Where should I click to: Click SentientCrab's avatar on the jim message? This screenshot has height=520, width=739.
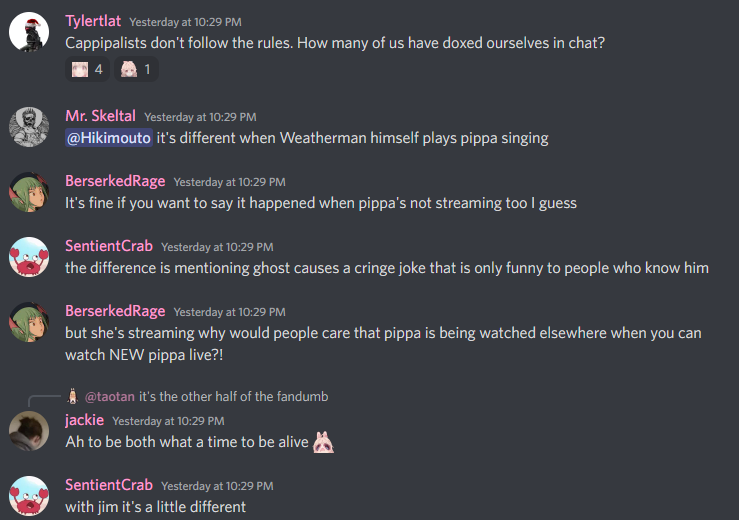point(29,496)
